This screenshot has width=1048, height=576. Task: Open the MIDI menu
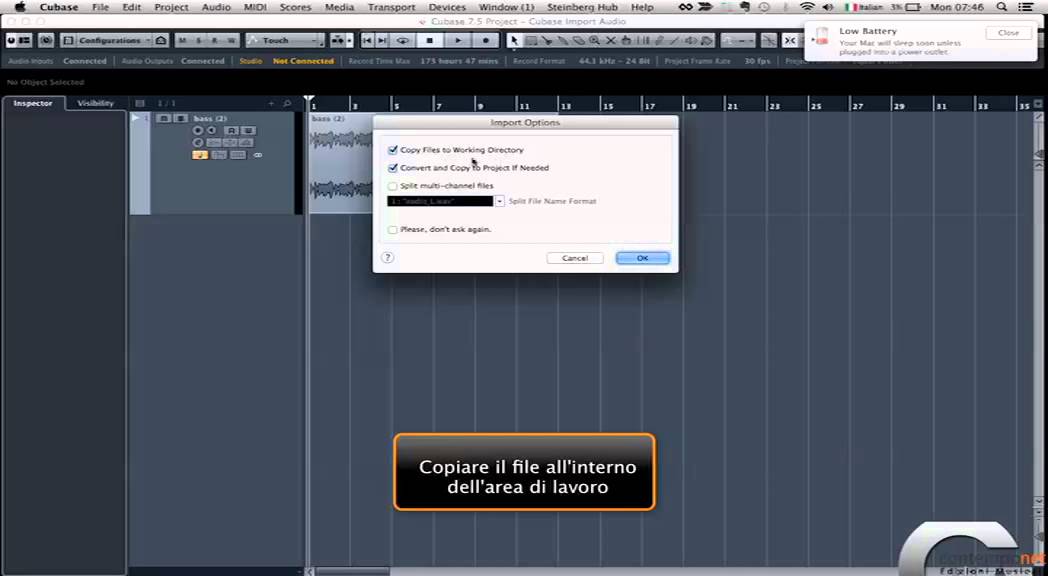coord(255,7)
